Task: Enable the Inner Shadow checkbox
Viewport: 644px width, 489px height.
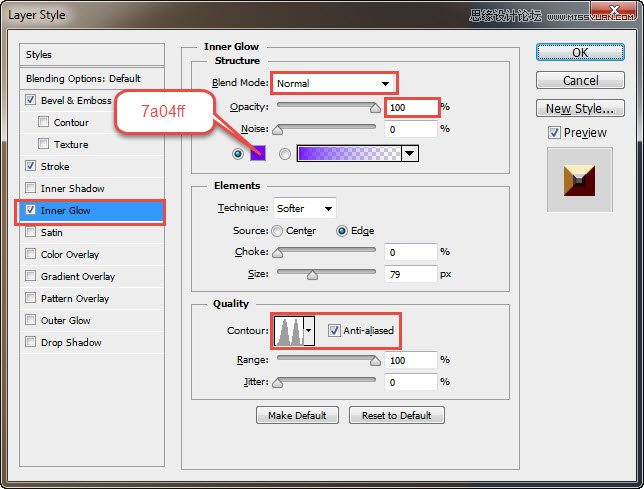Action: pyautogui.click(x=30, y=188)
